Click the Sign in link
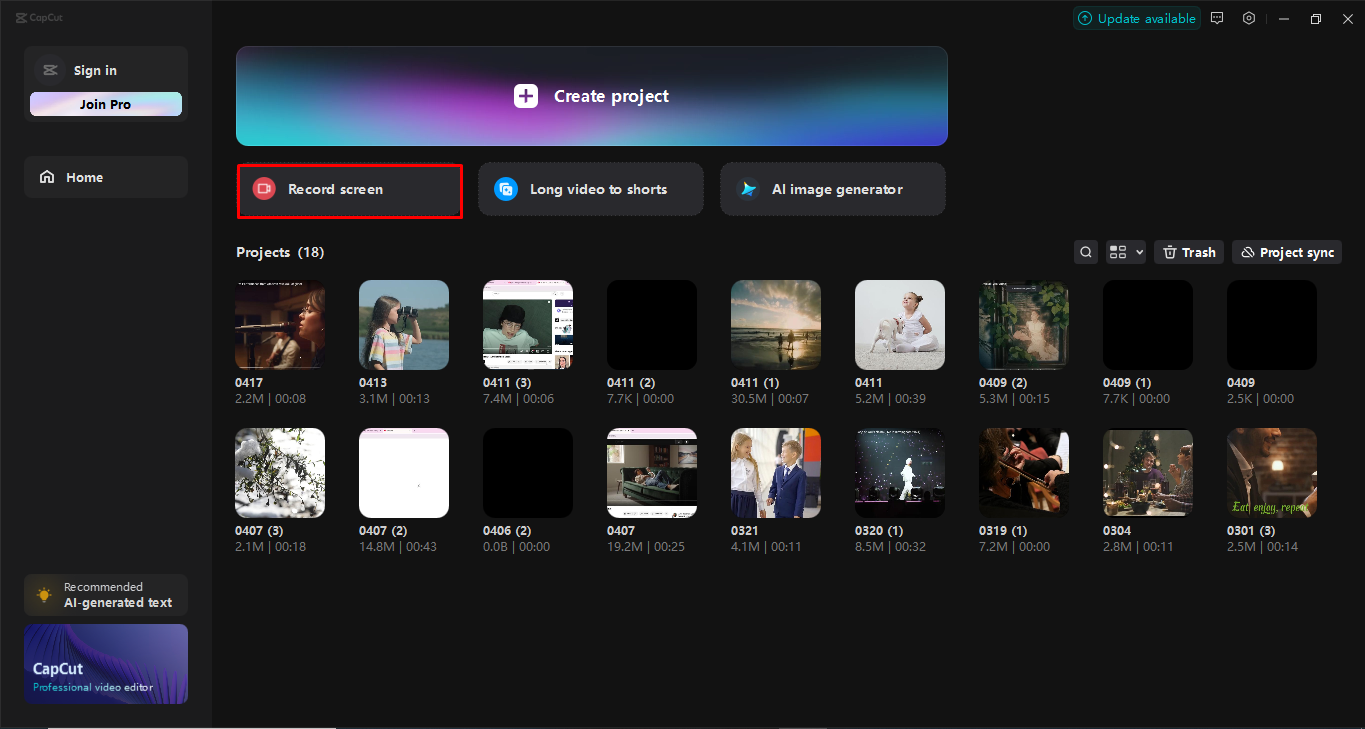 95,69
